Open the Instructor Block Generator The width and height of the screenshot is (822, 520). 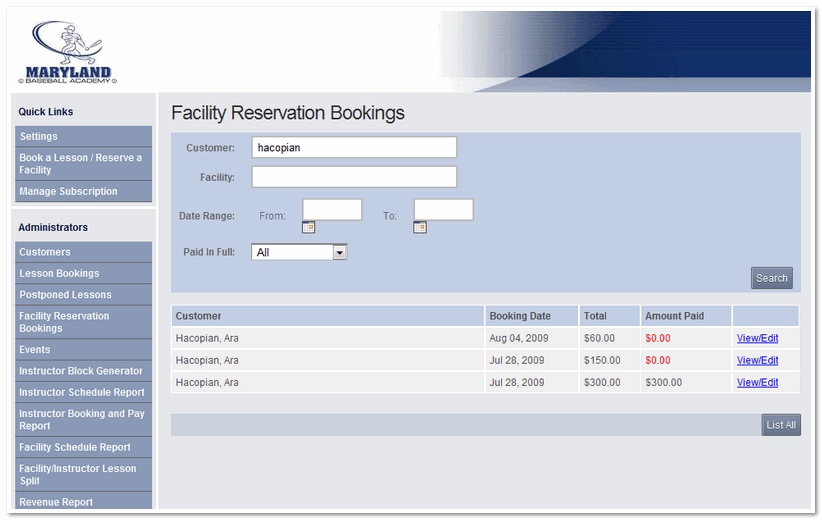pyautogui.click(x=83, y=371)
